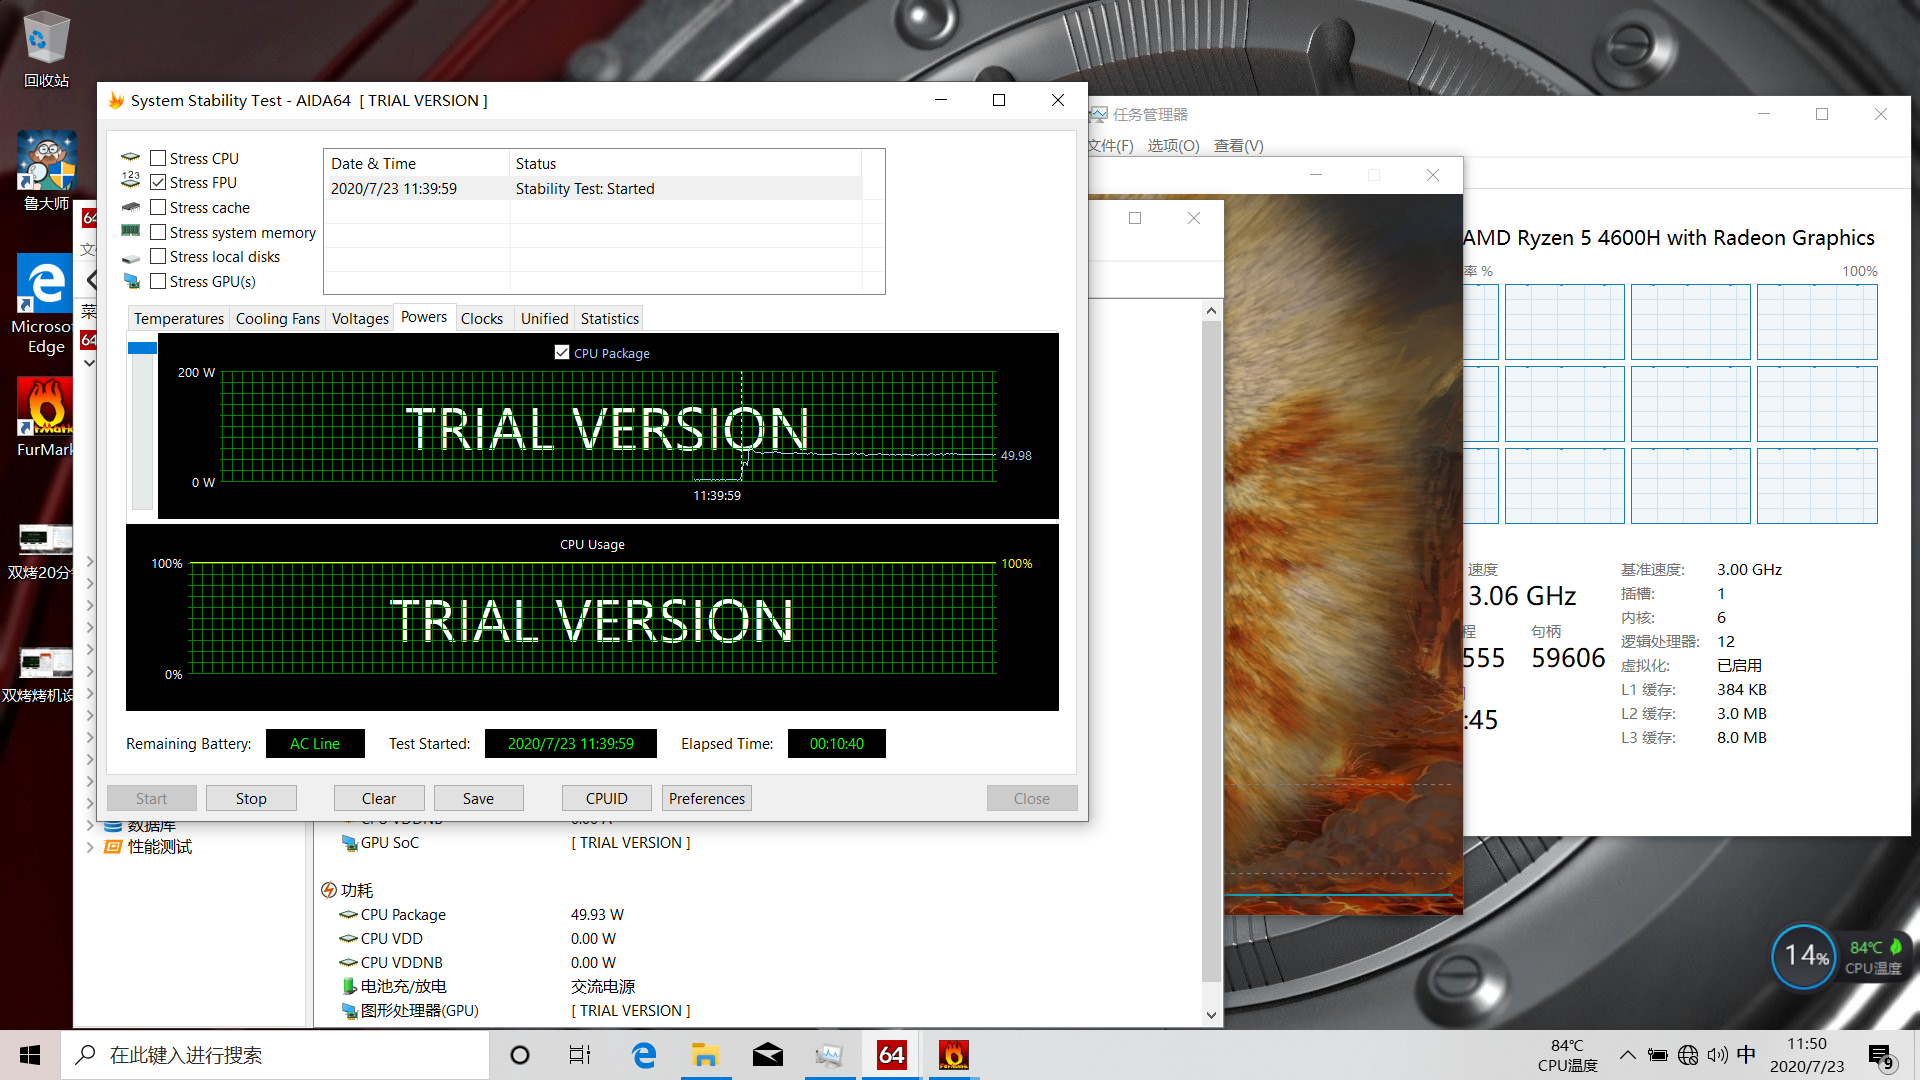Open the notification center icon
The width and height of the screenshot is (1920, 1080).
1880,1056
